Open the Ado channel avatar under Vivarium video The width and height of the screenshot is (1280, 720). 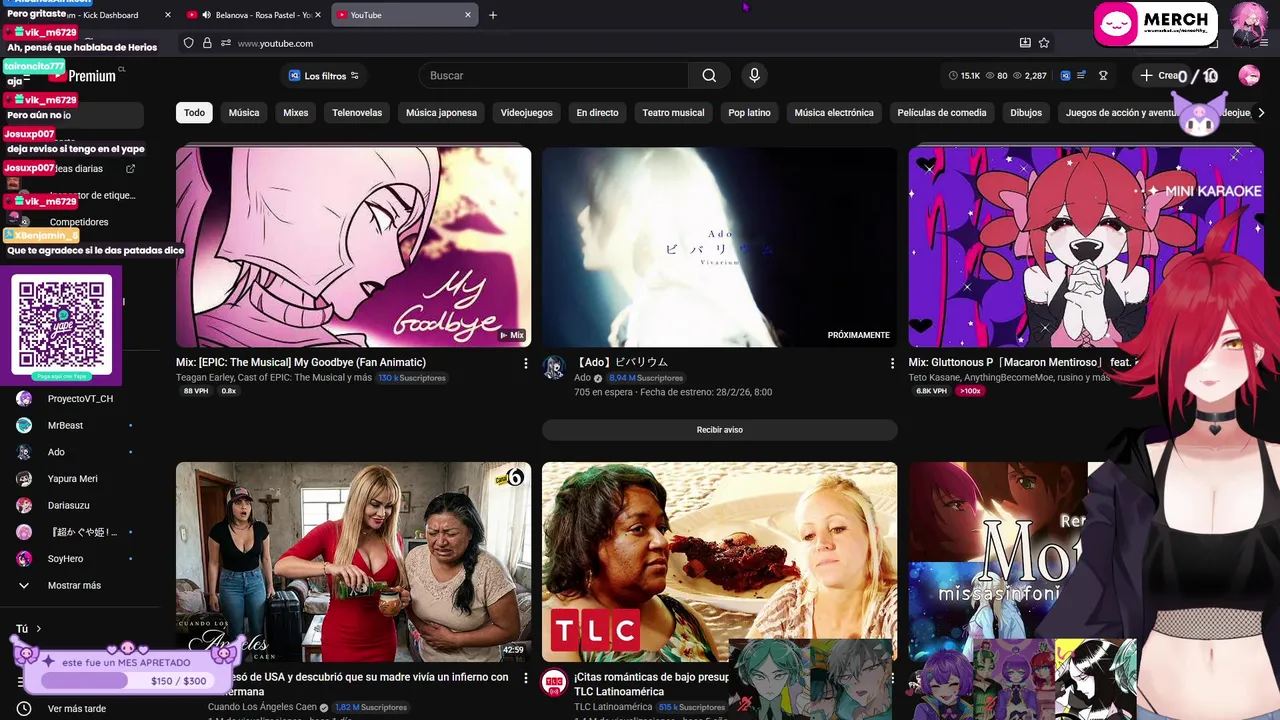pyautogui.click(x=554, y=368)
